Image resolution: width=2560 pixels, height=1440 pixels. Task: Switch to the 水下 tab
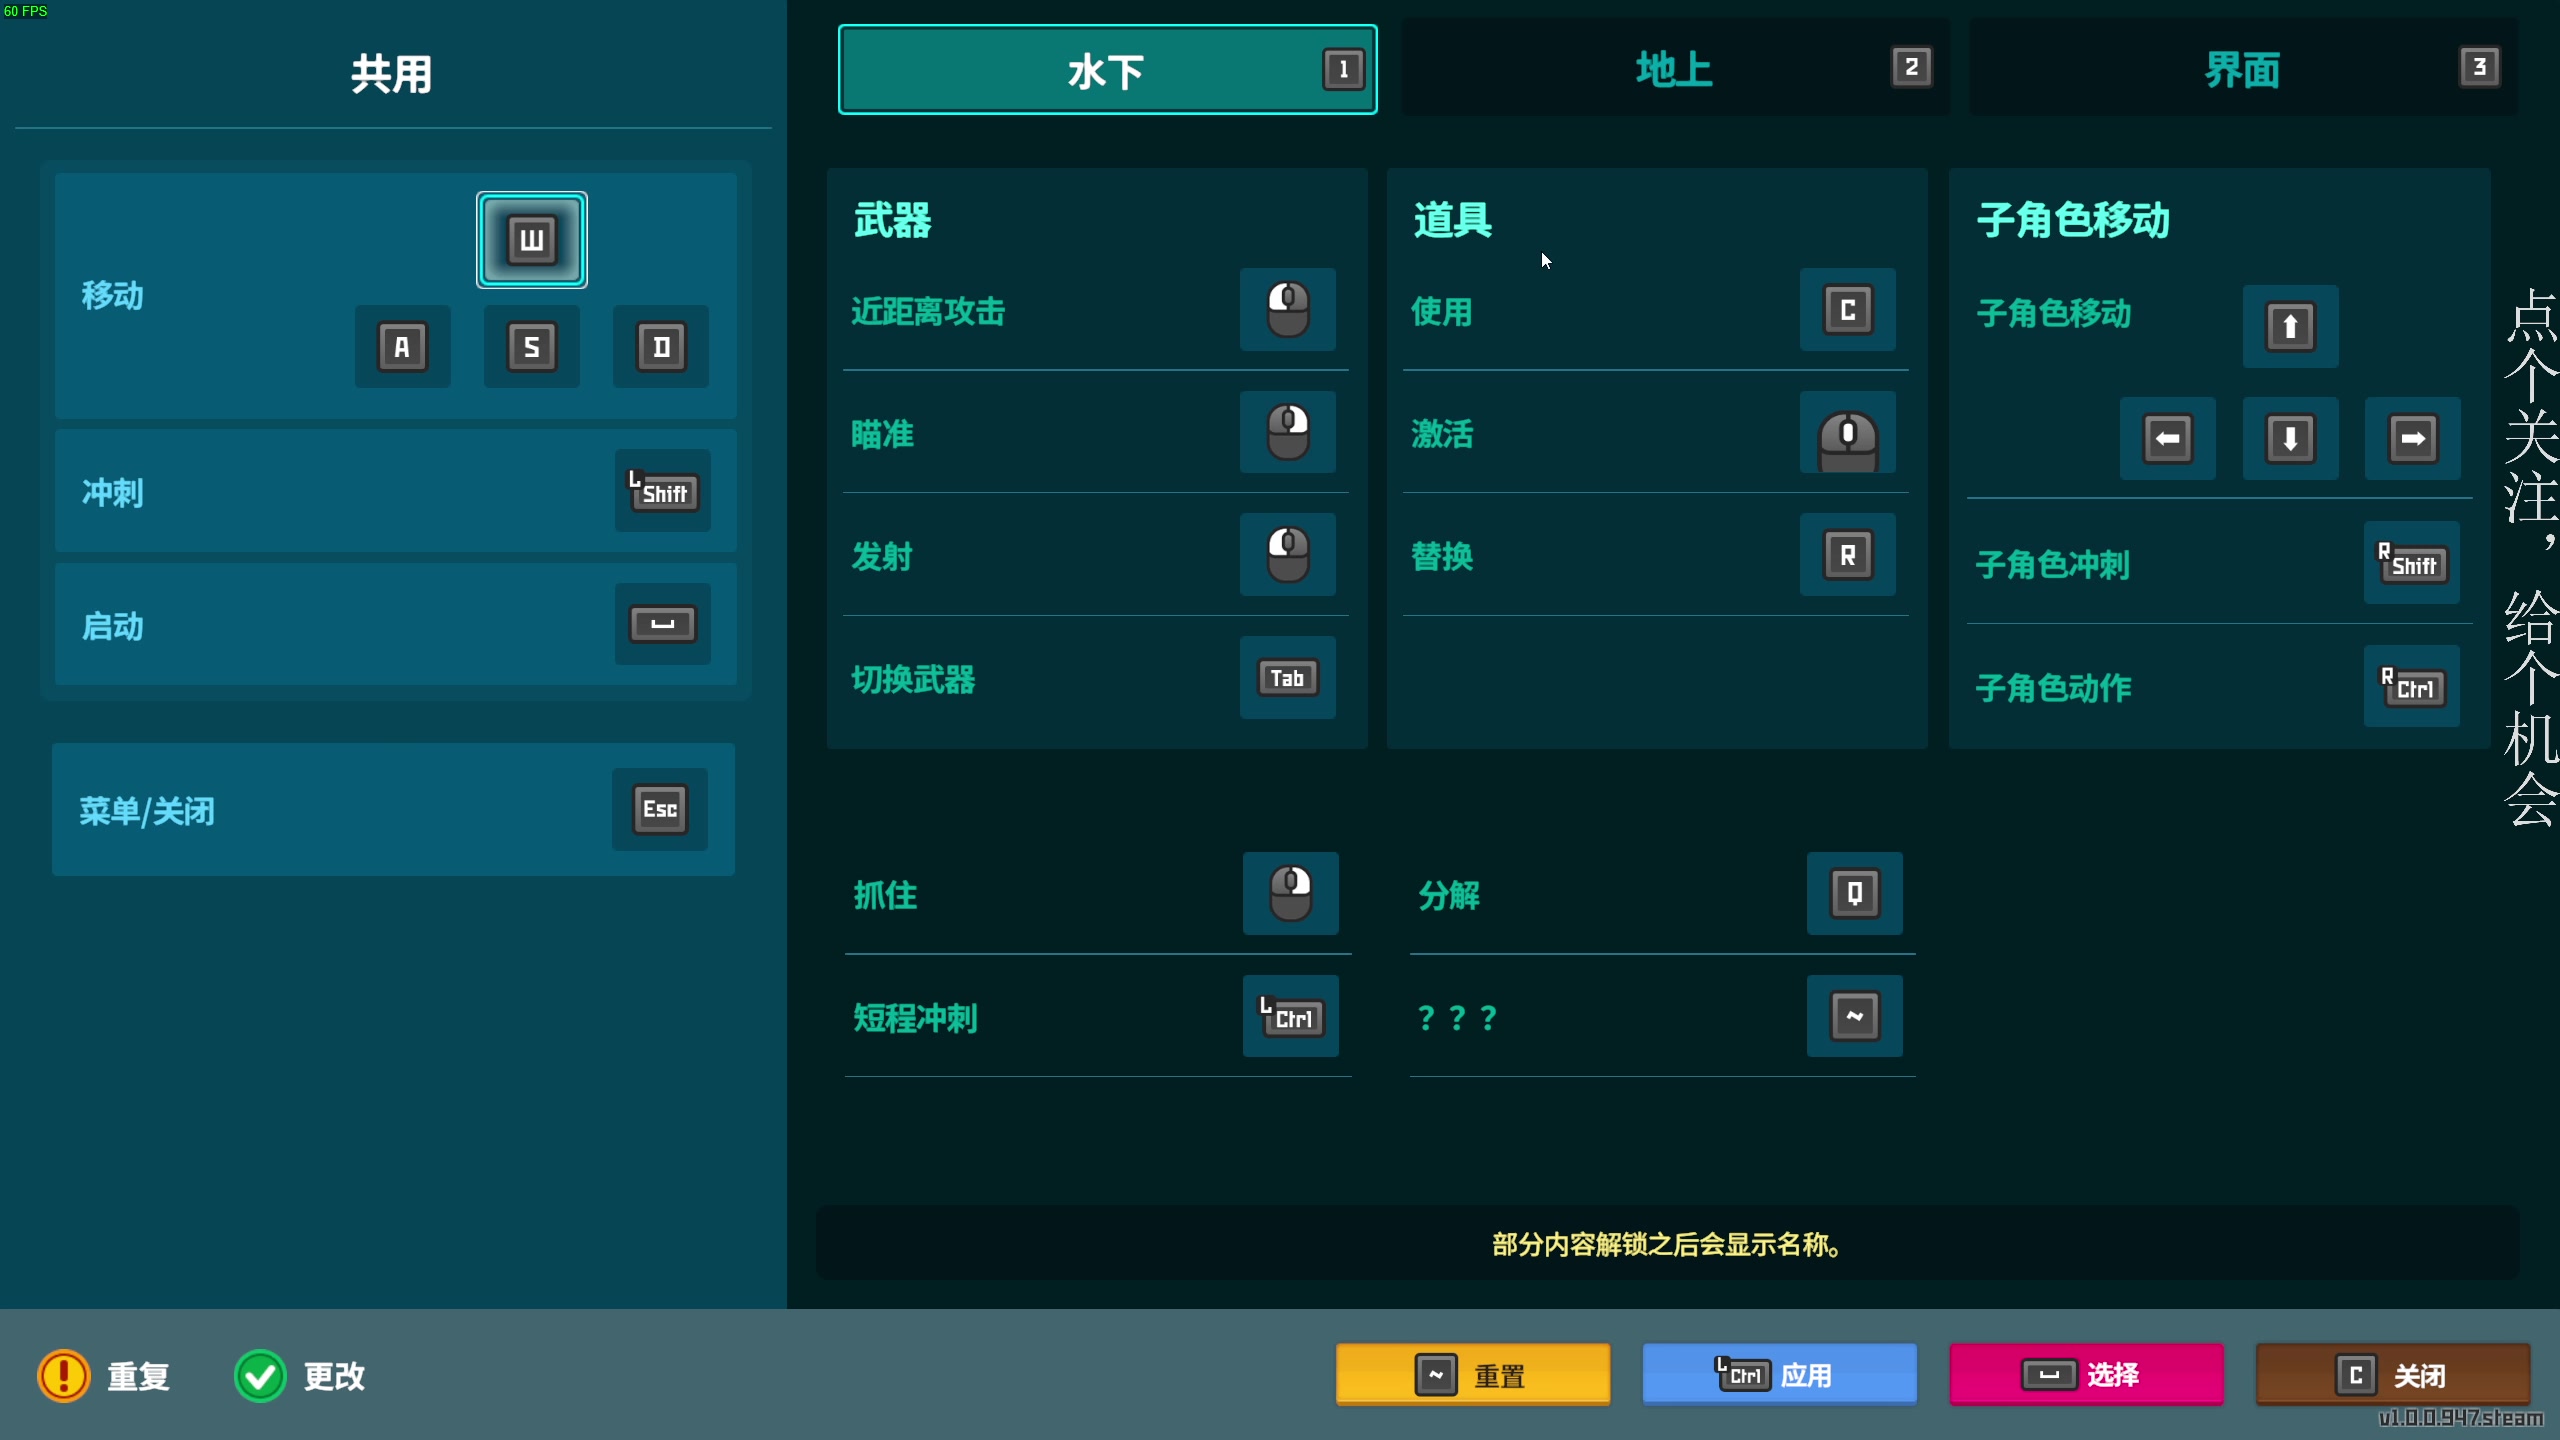point(1108,70)
